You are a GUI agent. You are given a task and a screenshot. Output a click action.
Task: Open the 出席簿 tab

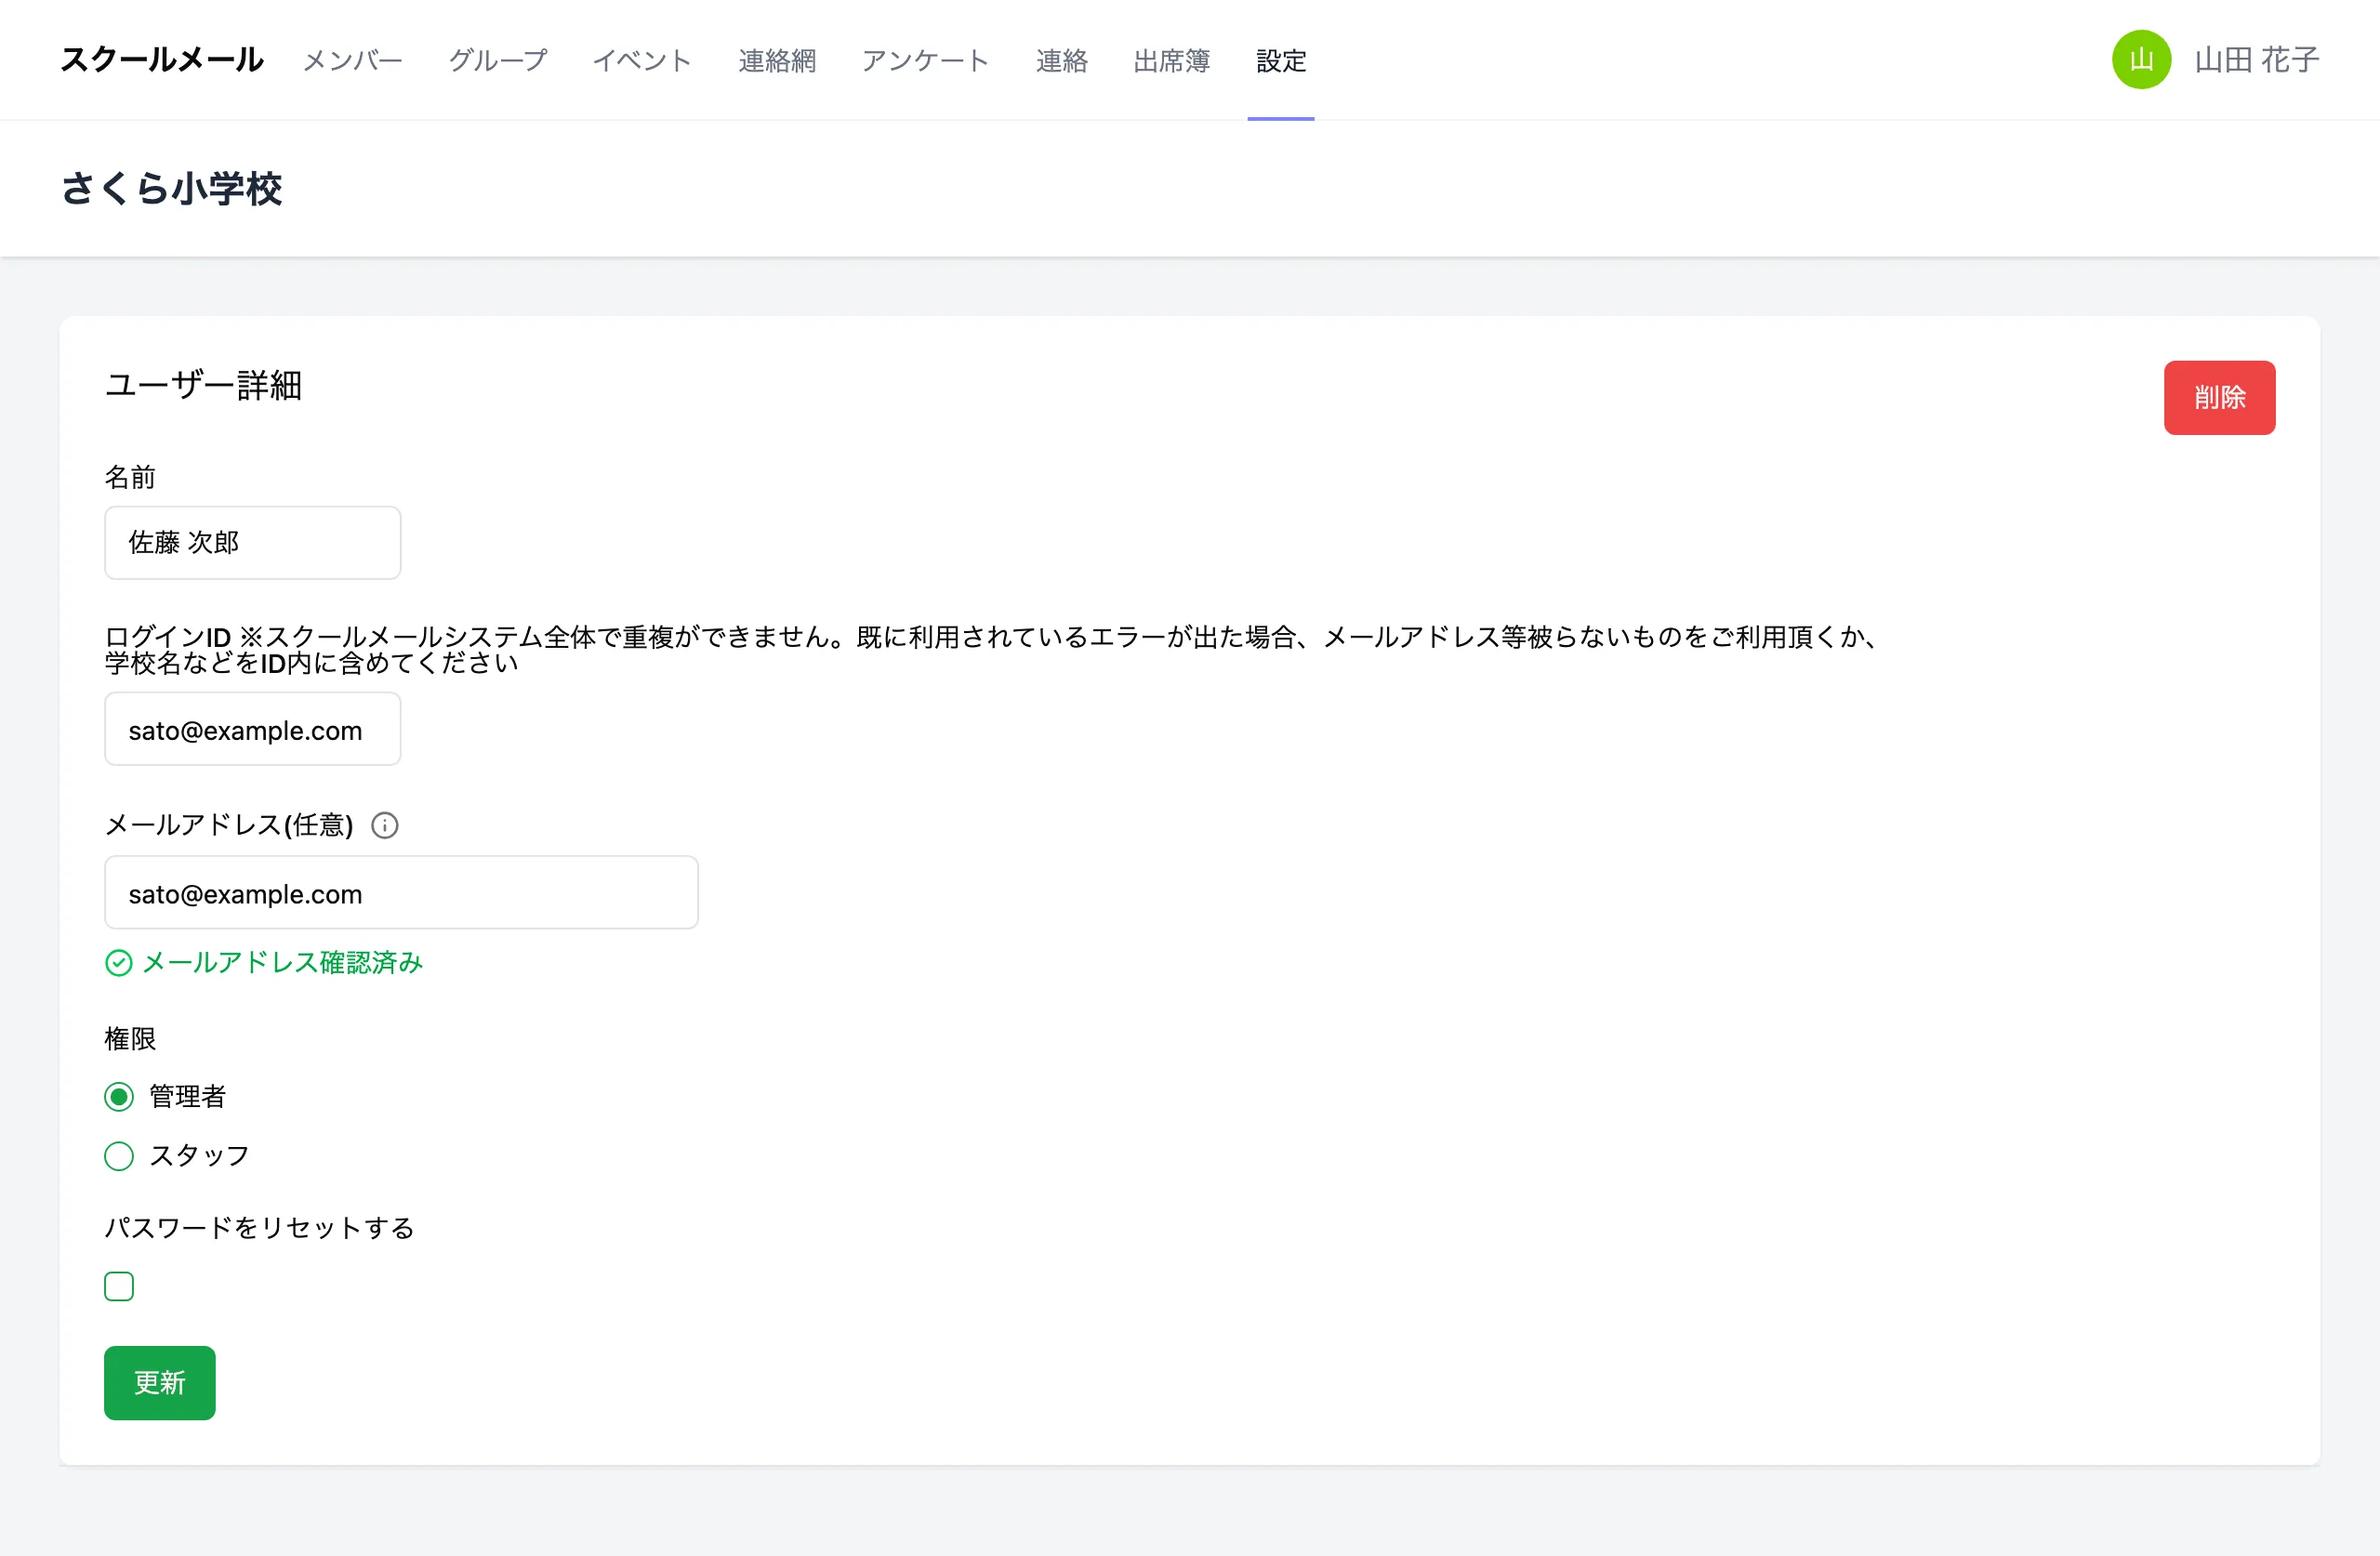point(1171,60)
